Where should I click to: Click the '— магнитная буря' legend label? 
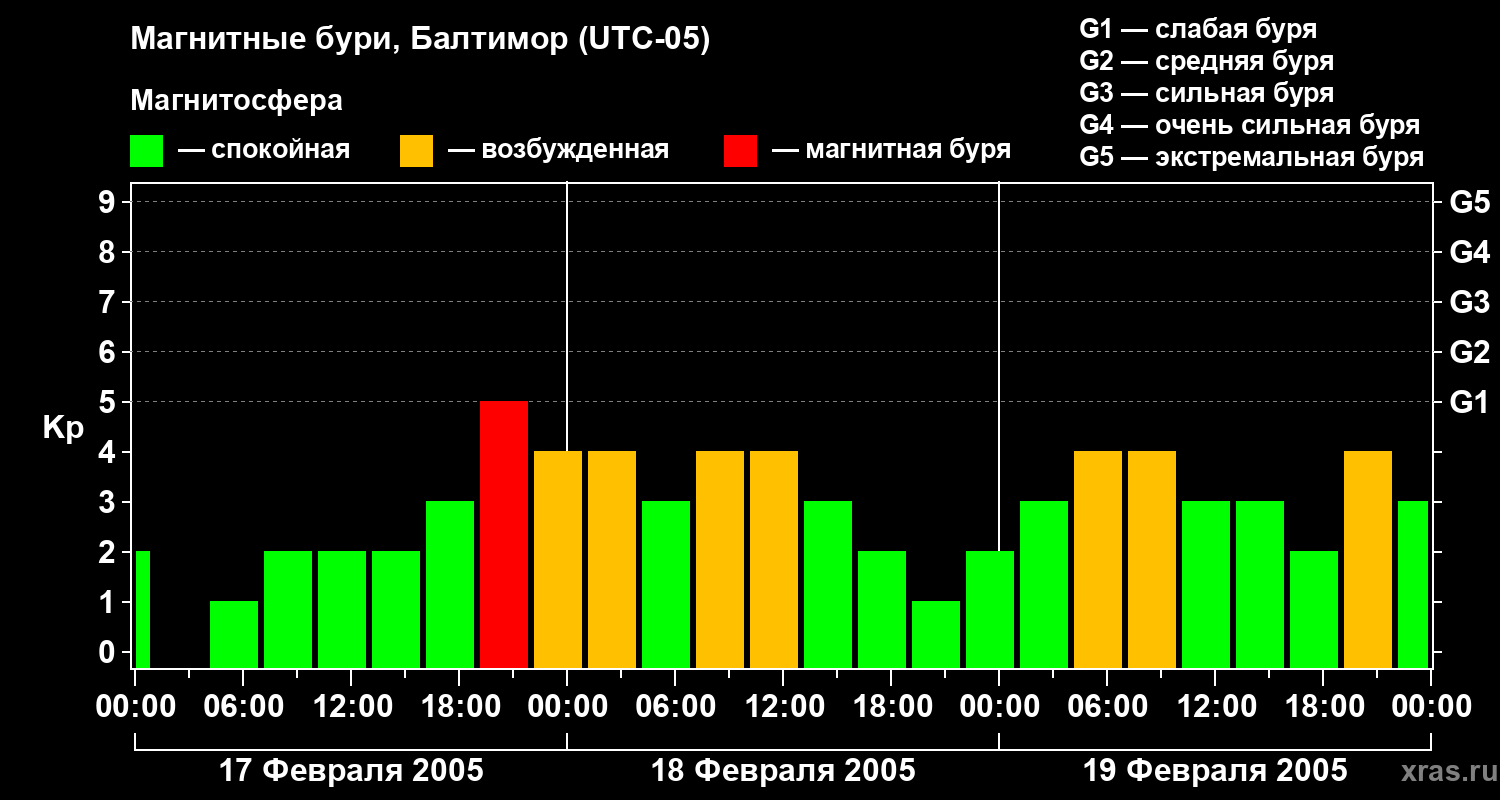[x=891, y=150]
